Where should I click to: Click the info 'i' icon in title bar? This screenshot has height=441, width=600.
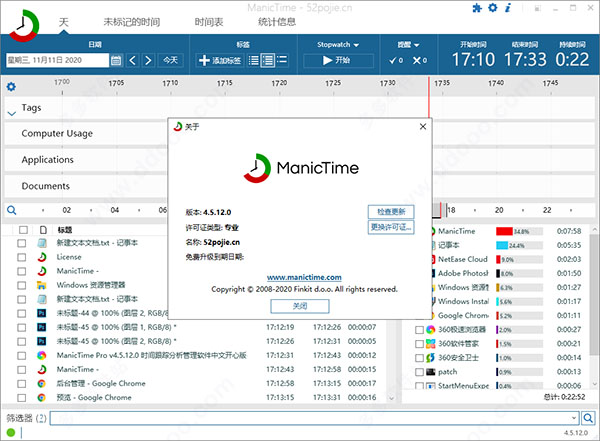[x=508, y=8]
